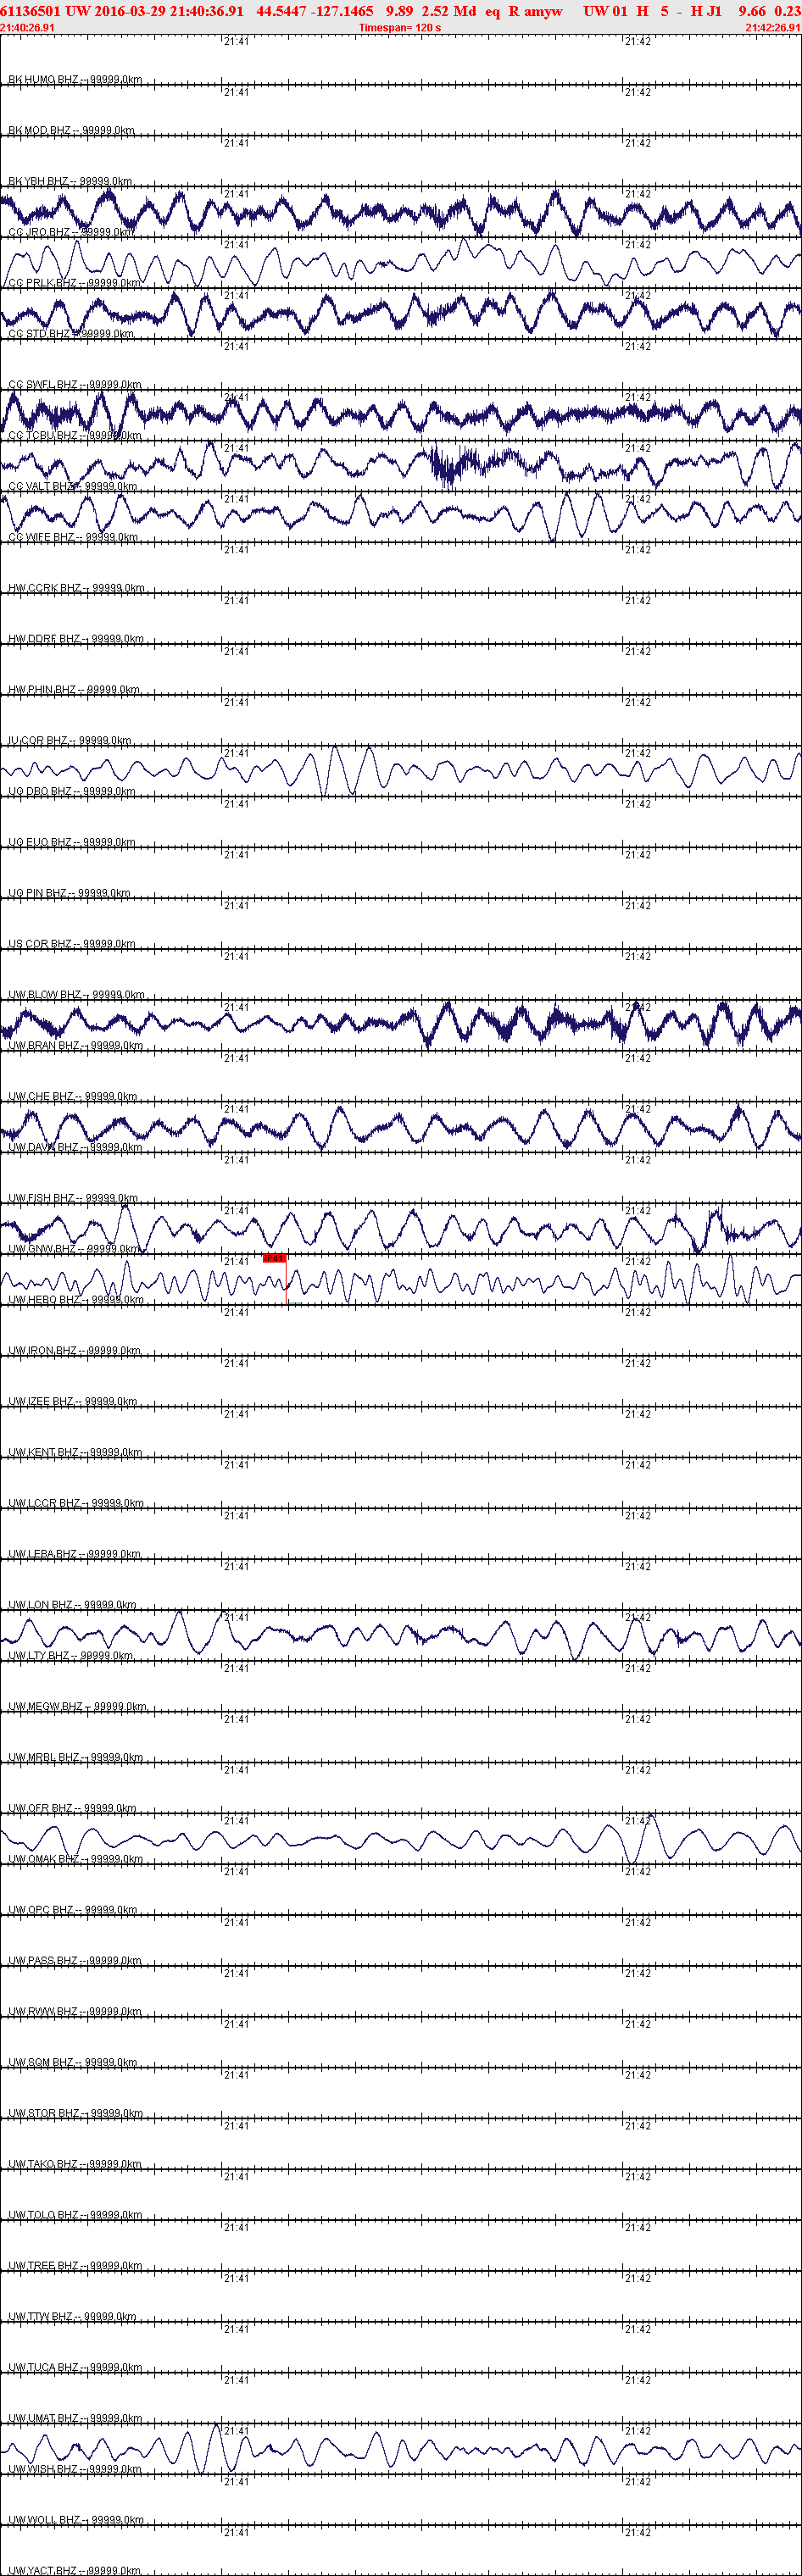Select the IU.COR BHZ channel label
This screenshot has height=2576, width=802.
[70, 741]
